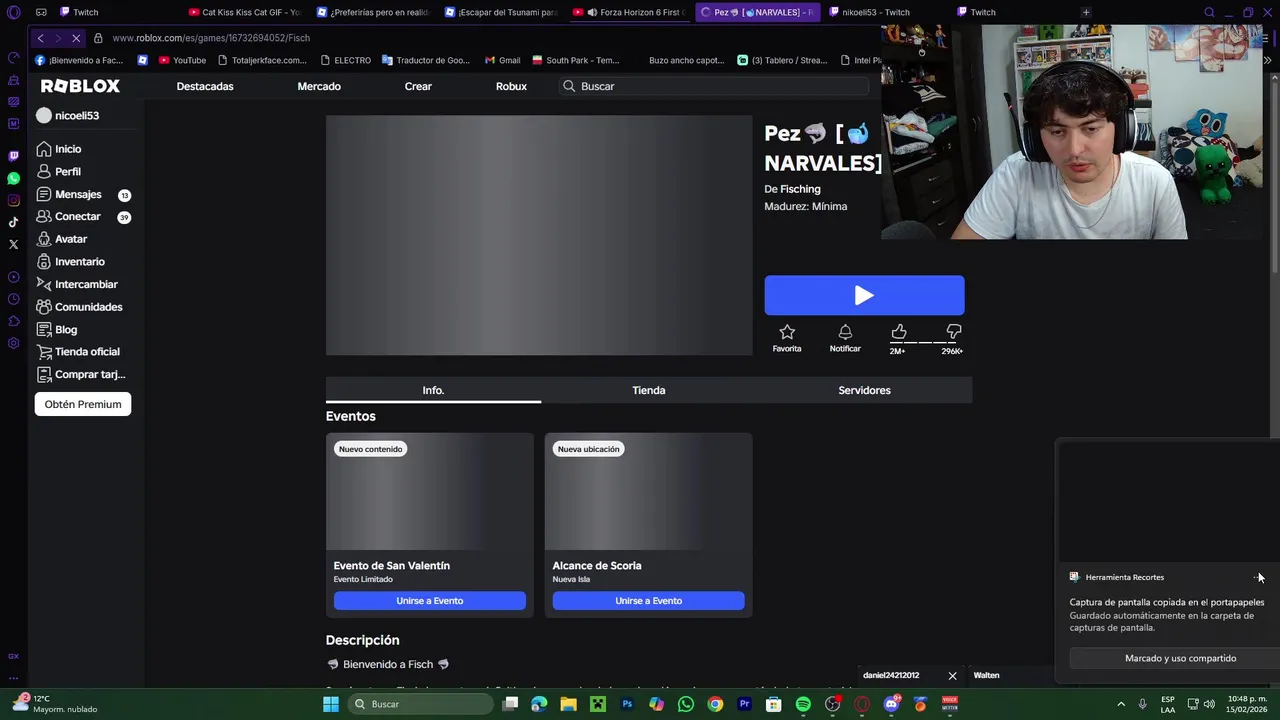Open the Evento de San Valentín thumbnail
Viewport: 1280px width, 720px height.
pos(430,492)
